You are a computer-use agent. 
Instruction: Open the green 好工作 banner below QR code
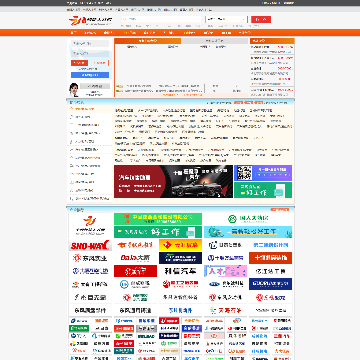coord(263,190)
